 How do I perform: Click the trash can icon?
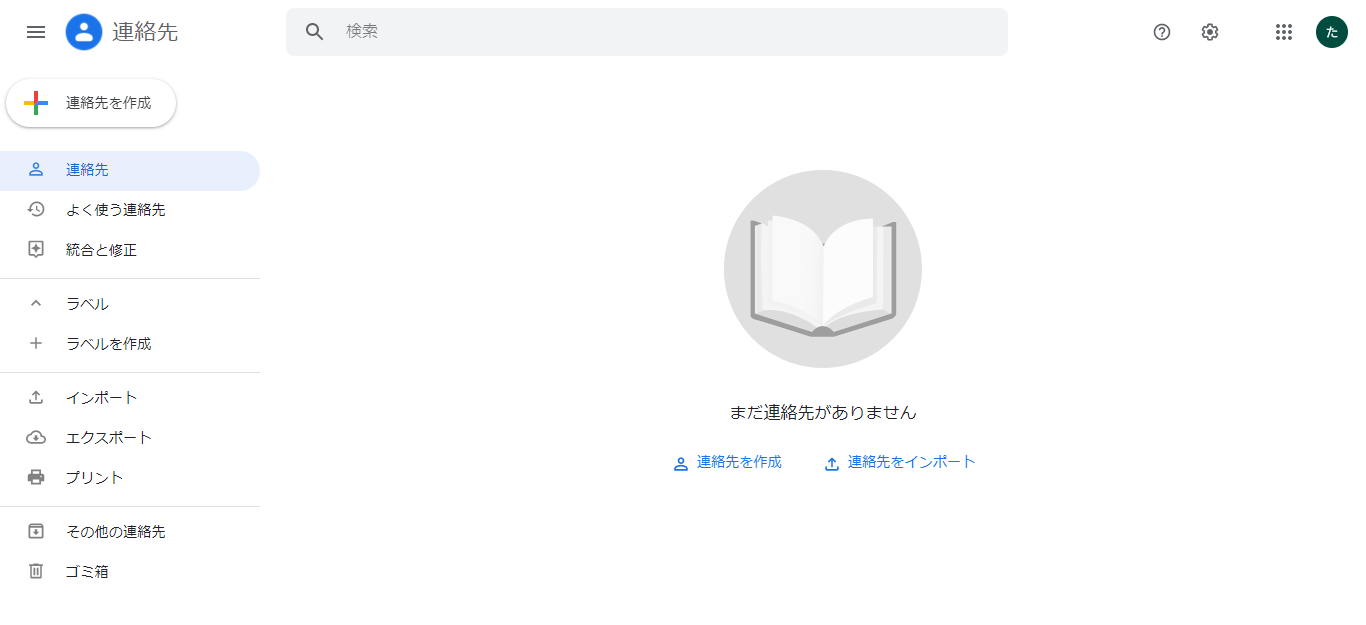(x=36, y=572)
